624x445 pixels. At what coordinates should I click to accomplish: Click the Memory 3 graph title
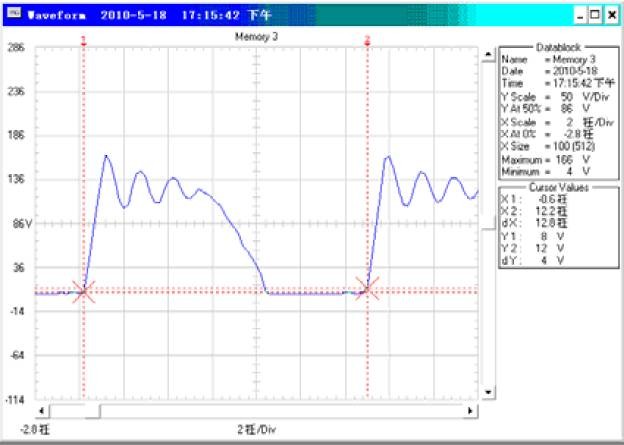(x=257, y=36)
